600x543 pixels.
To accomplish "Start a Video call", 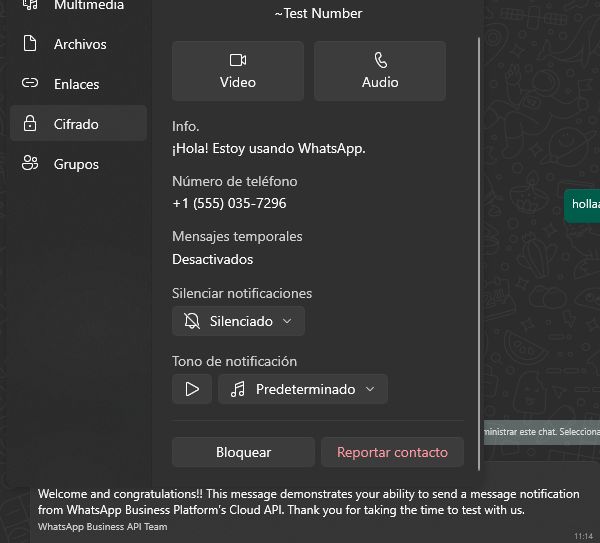I will click(238, 71).
